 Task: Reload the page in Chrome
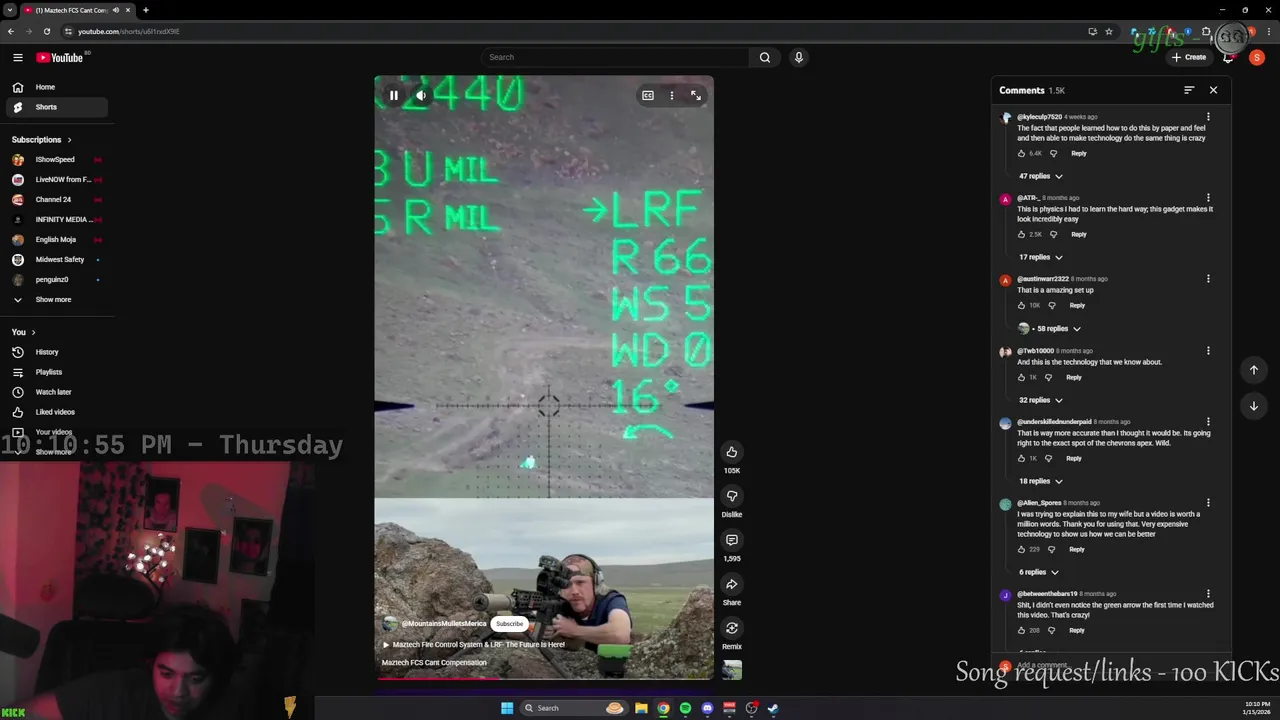[46, 31]
